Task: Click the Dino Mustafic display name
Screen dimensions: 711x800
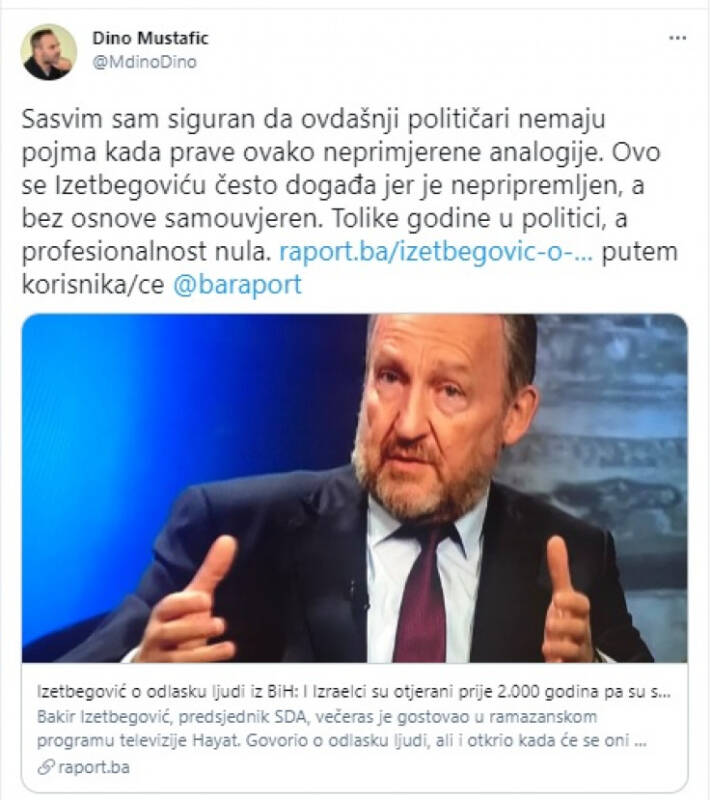Action: point(150,38)
